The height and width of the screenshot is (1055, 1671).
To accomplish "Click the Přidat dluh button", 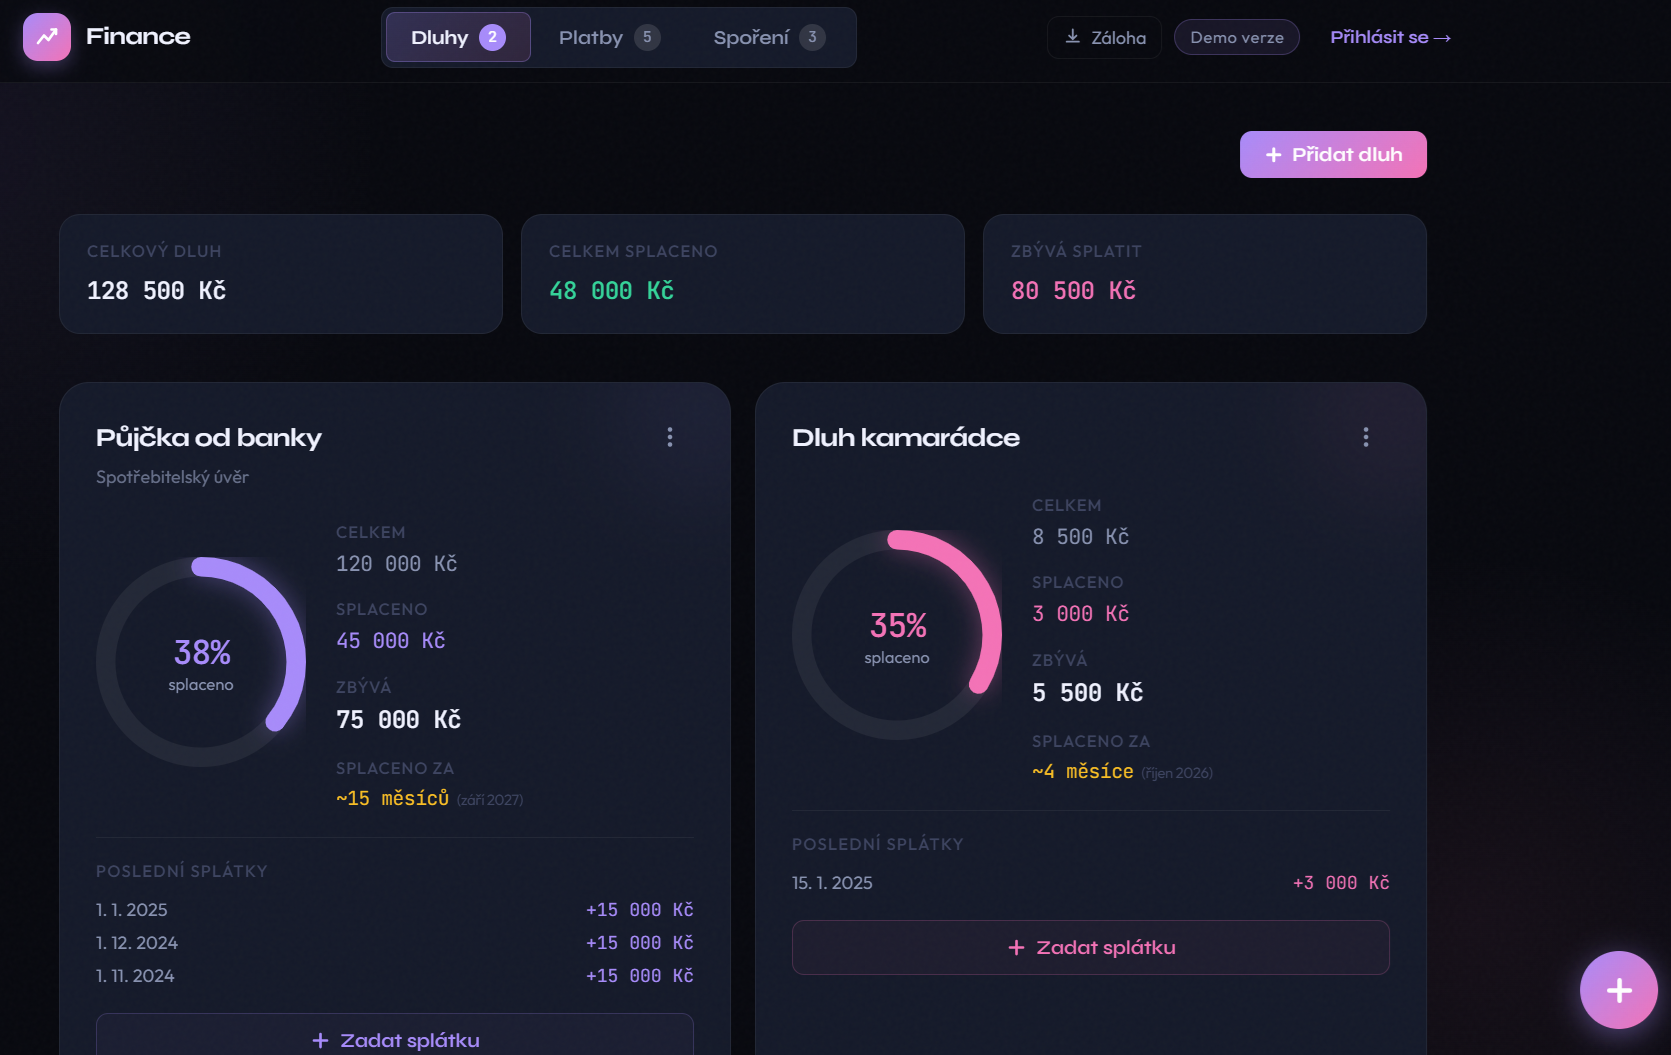I will pyautogui.click(x=1333, y=154).
